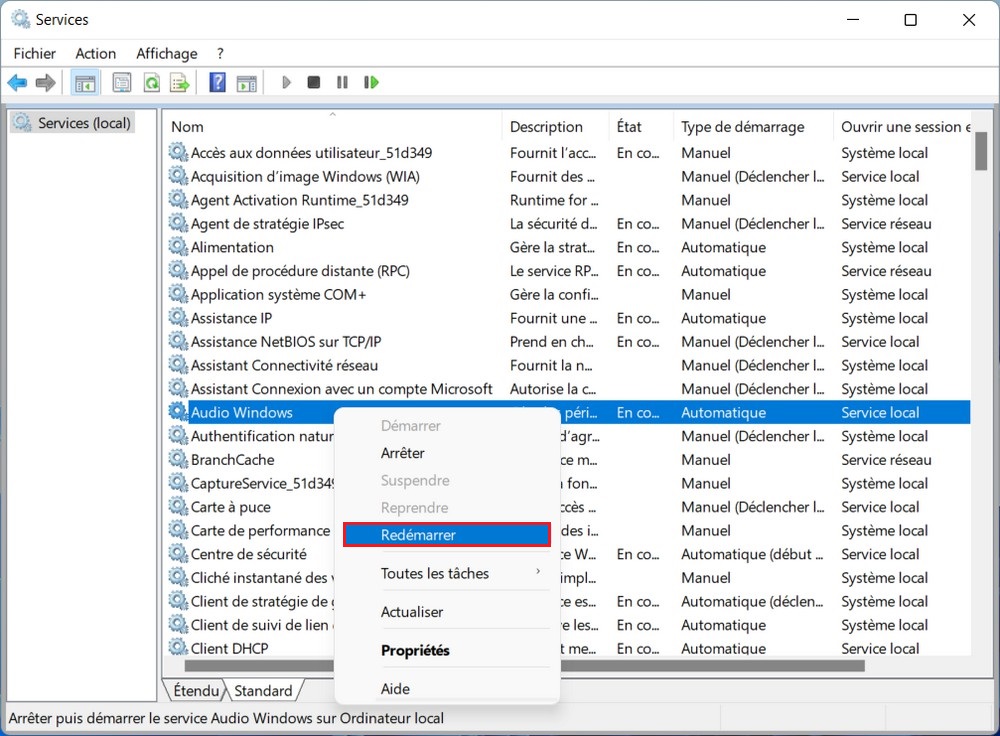Choose Aide in the context menu
1000x736 pixels.
446,688
